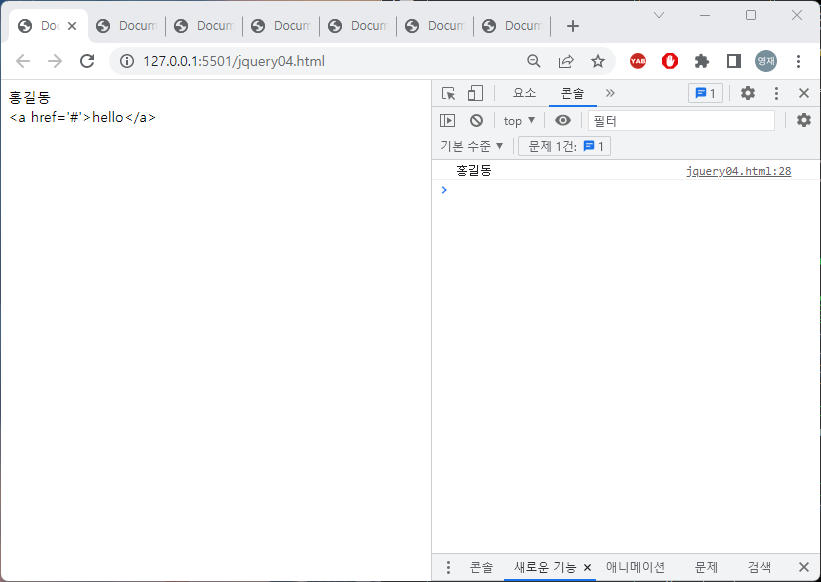The image size is (821, 582).
Task: Click the 홍길동 console log message
Action: [474, 171]
